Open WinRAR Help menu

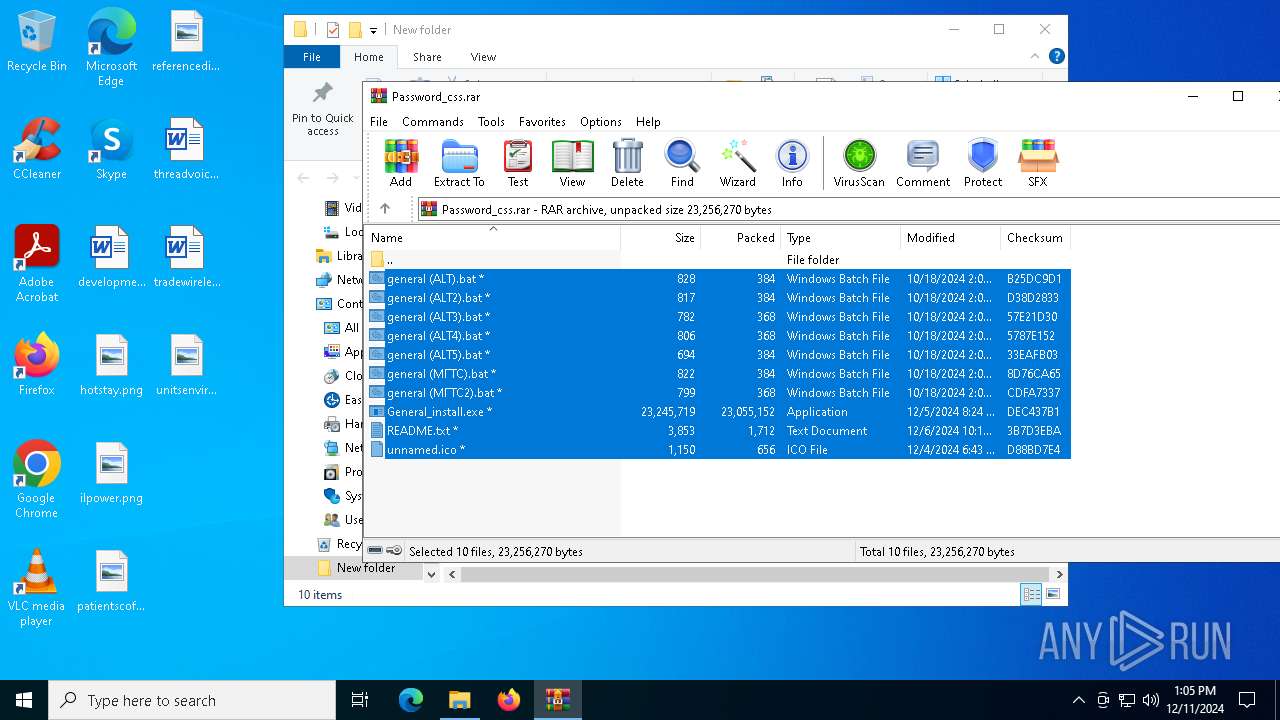(x=648, y=122)
